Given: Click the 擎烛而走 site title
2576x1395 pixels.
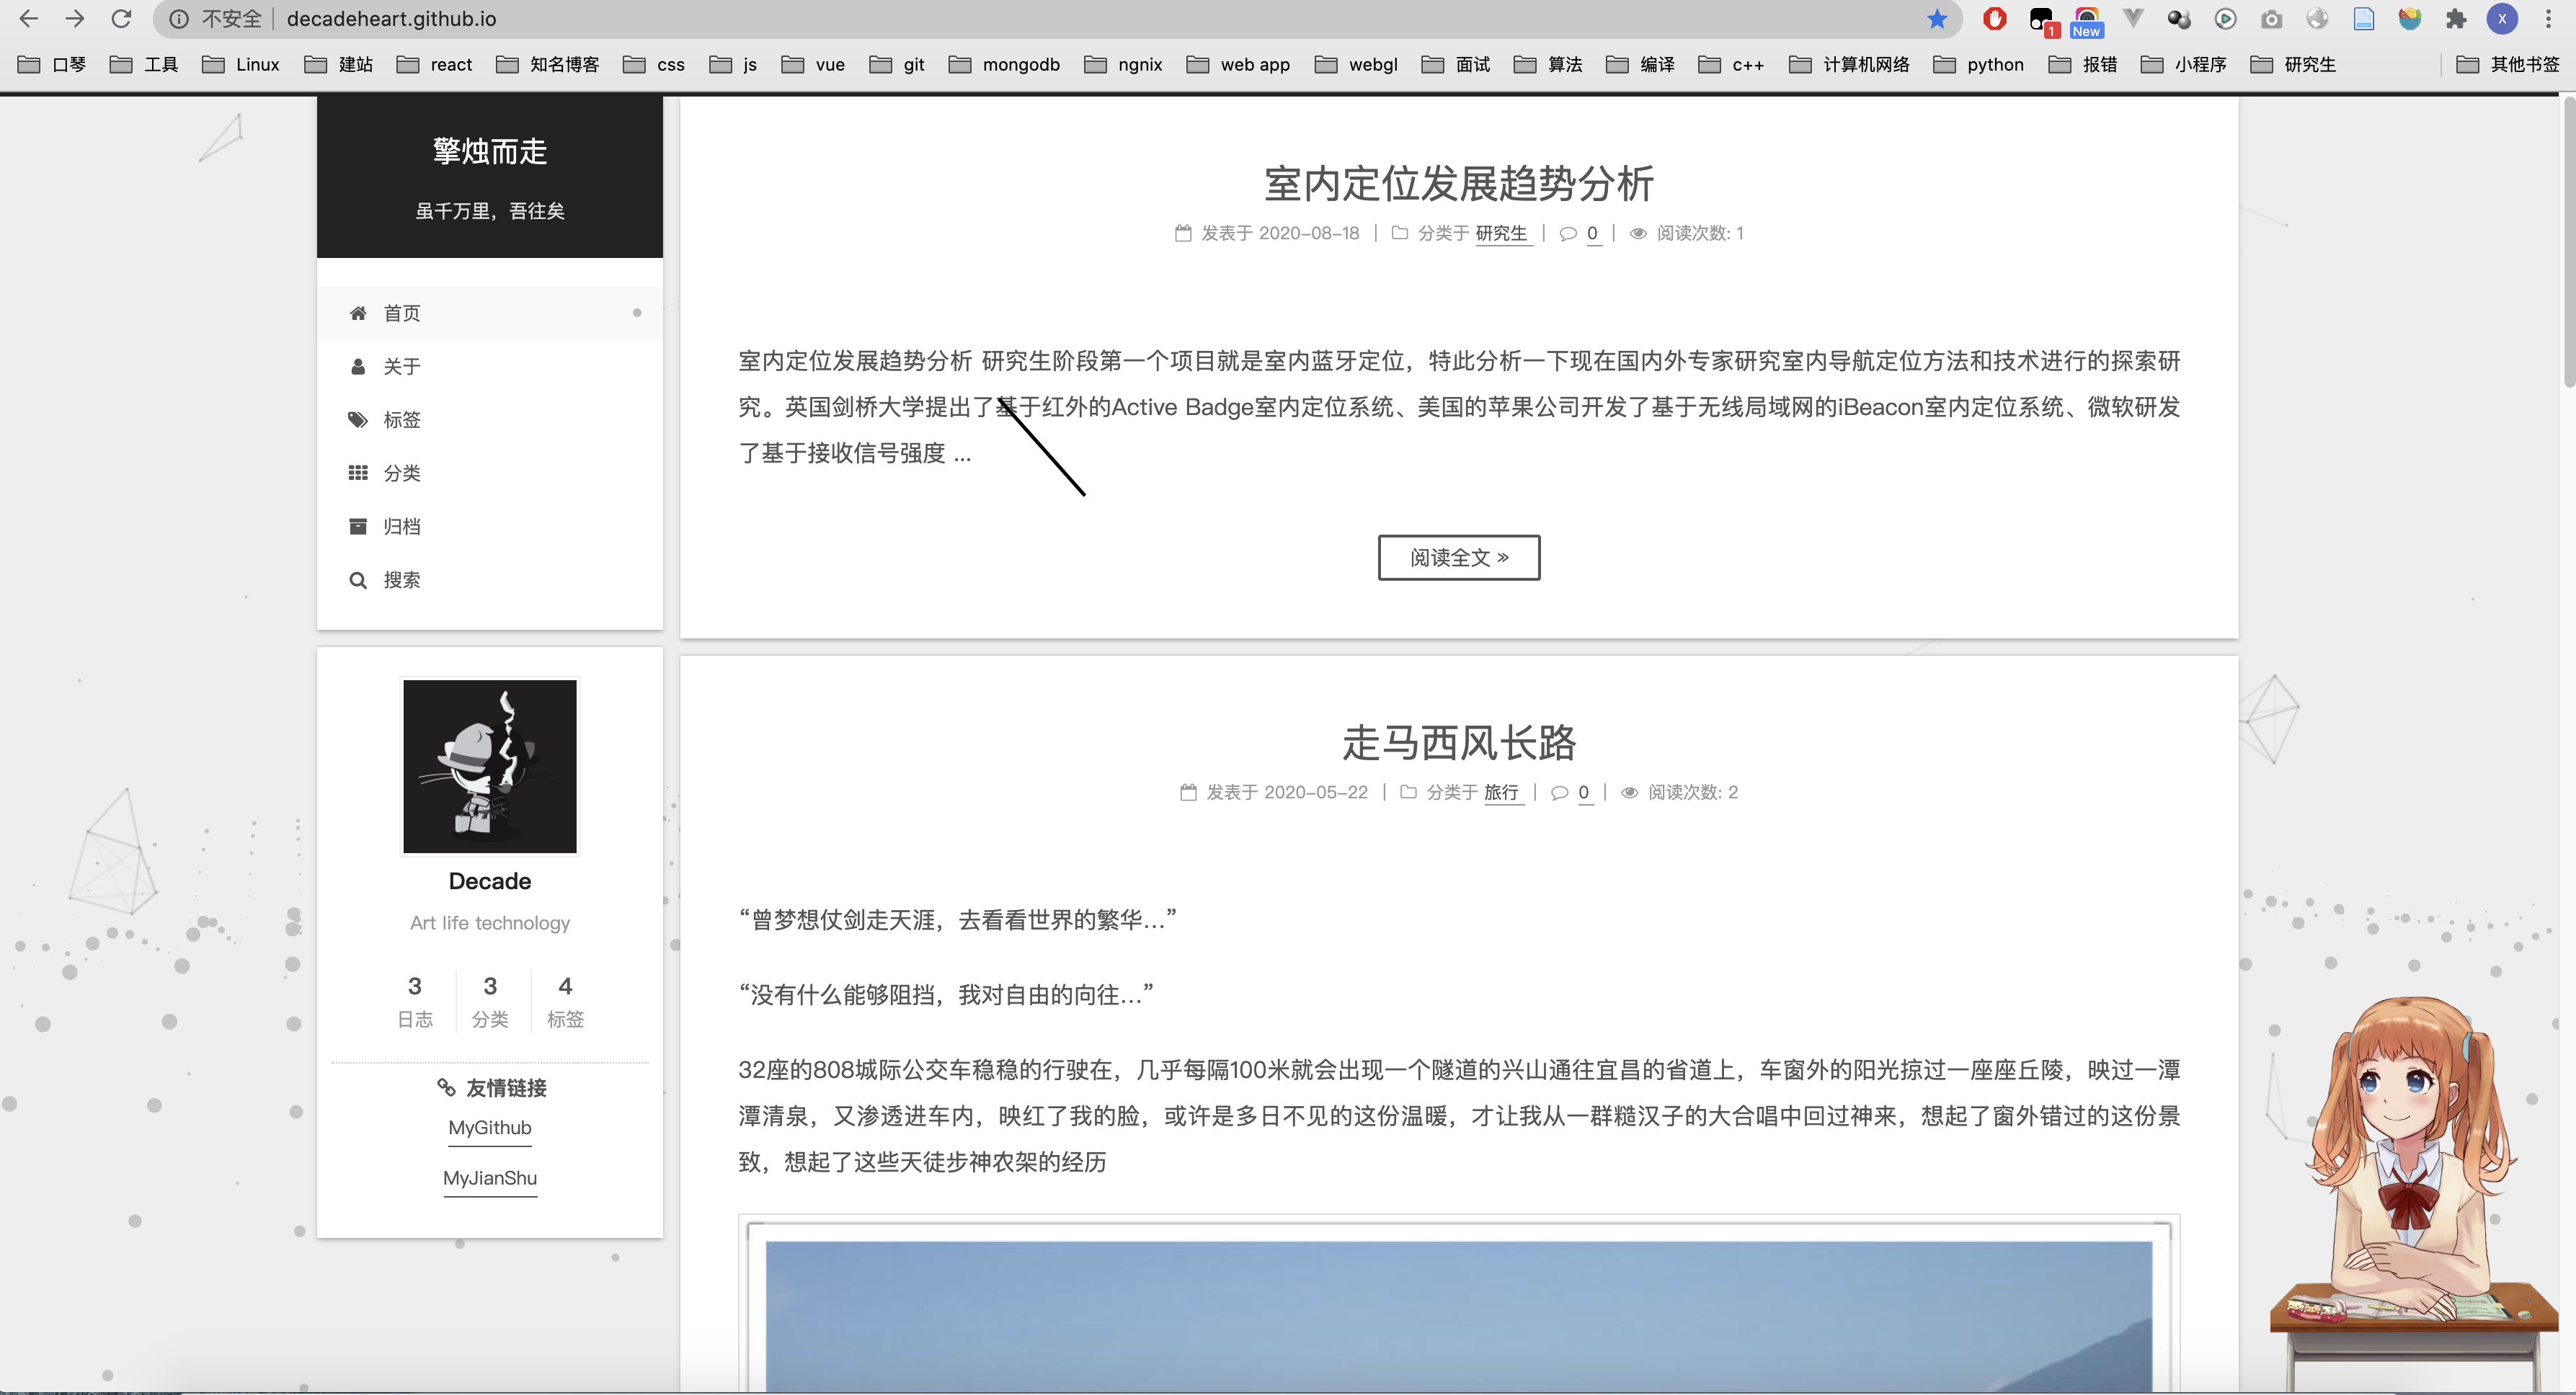Looking at the screenshot, I should pos(490,151).
